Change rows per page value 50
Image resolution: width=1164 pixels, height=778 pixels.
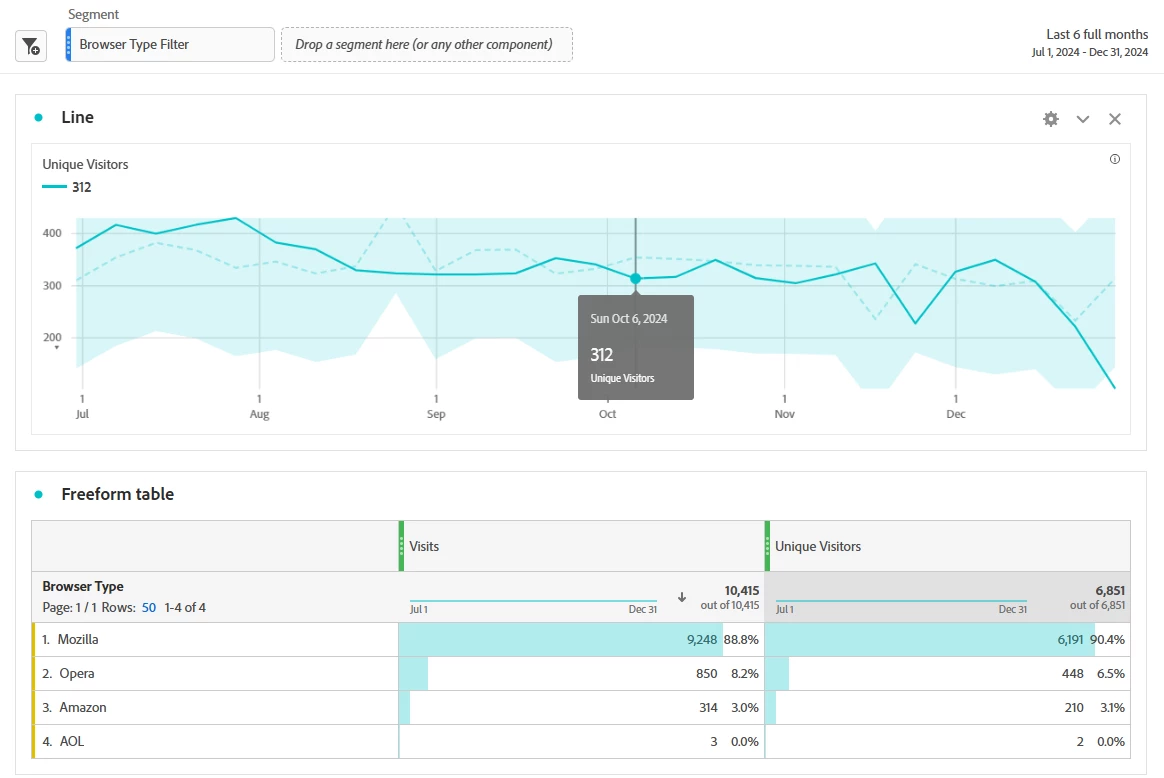tap(148, 607)
